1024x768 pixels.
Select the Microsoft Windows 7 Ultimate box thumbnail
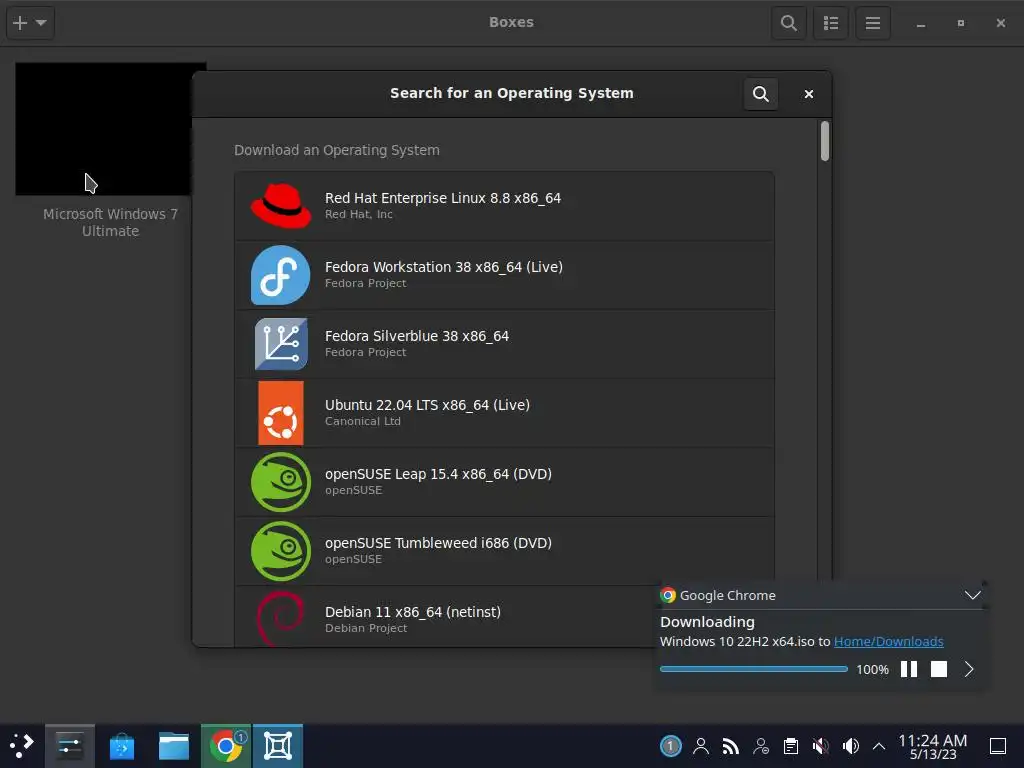coord(110,129)
